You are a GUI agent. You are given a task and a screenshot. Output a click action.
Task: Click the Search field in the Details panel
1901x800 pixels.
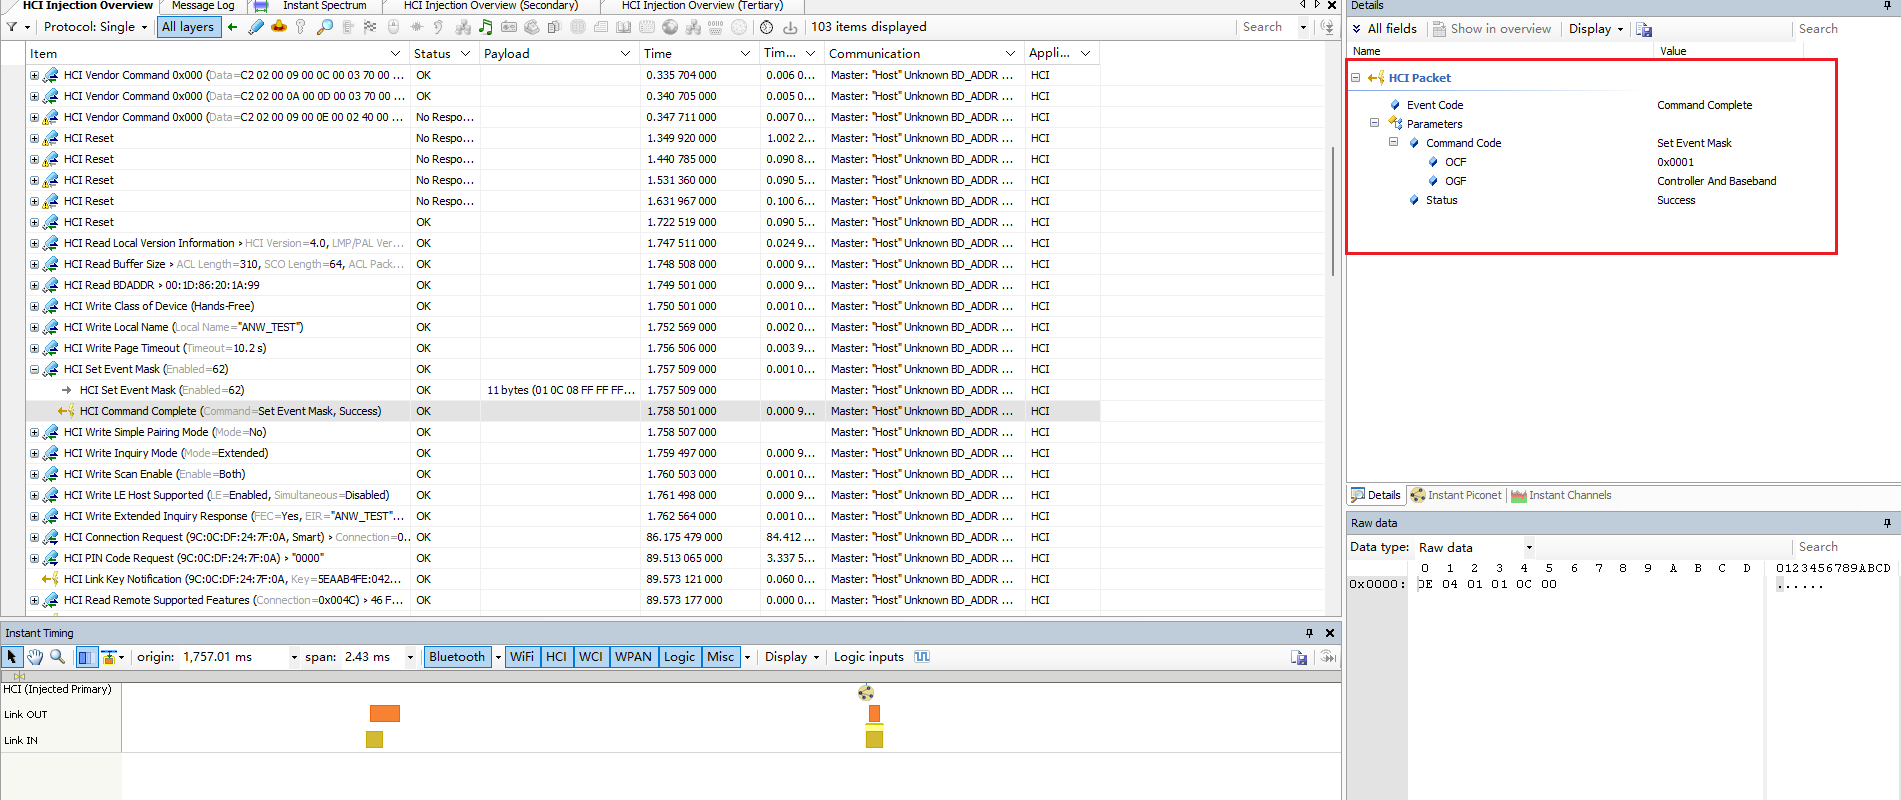[1844, 29]
